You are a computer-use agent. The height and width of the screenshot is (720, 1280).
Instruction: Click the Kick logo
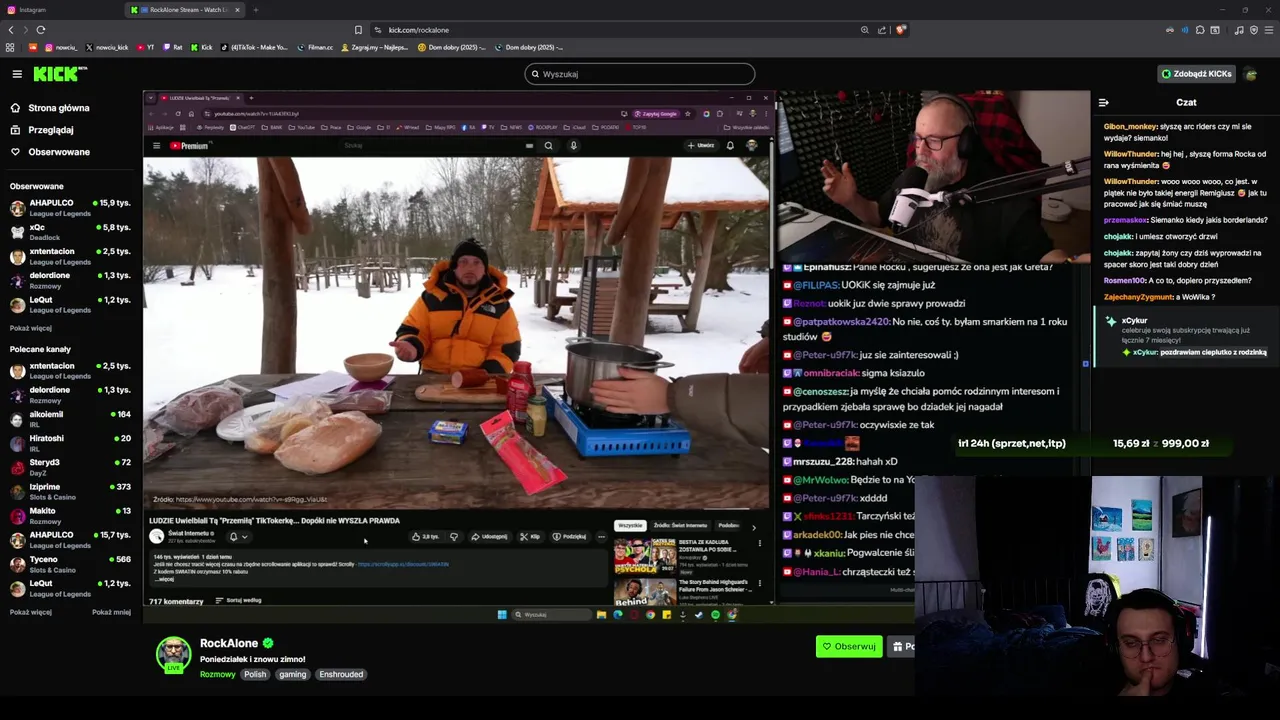(x=59, y=74)
